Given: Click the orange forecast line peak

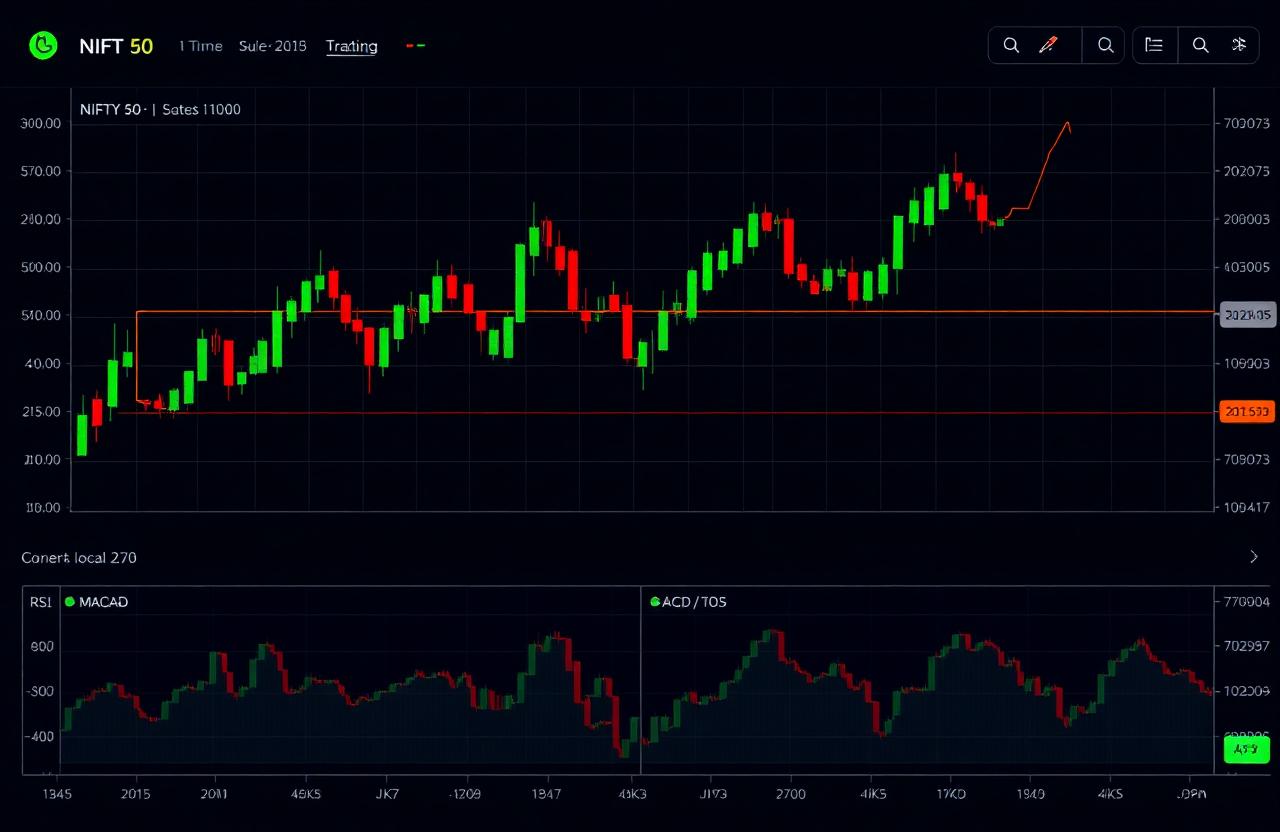Looking at the screenshot, I should pyautogui.click(x=1068, y=123).
